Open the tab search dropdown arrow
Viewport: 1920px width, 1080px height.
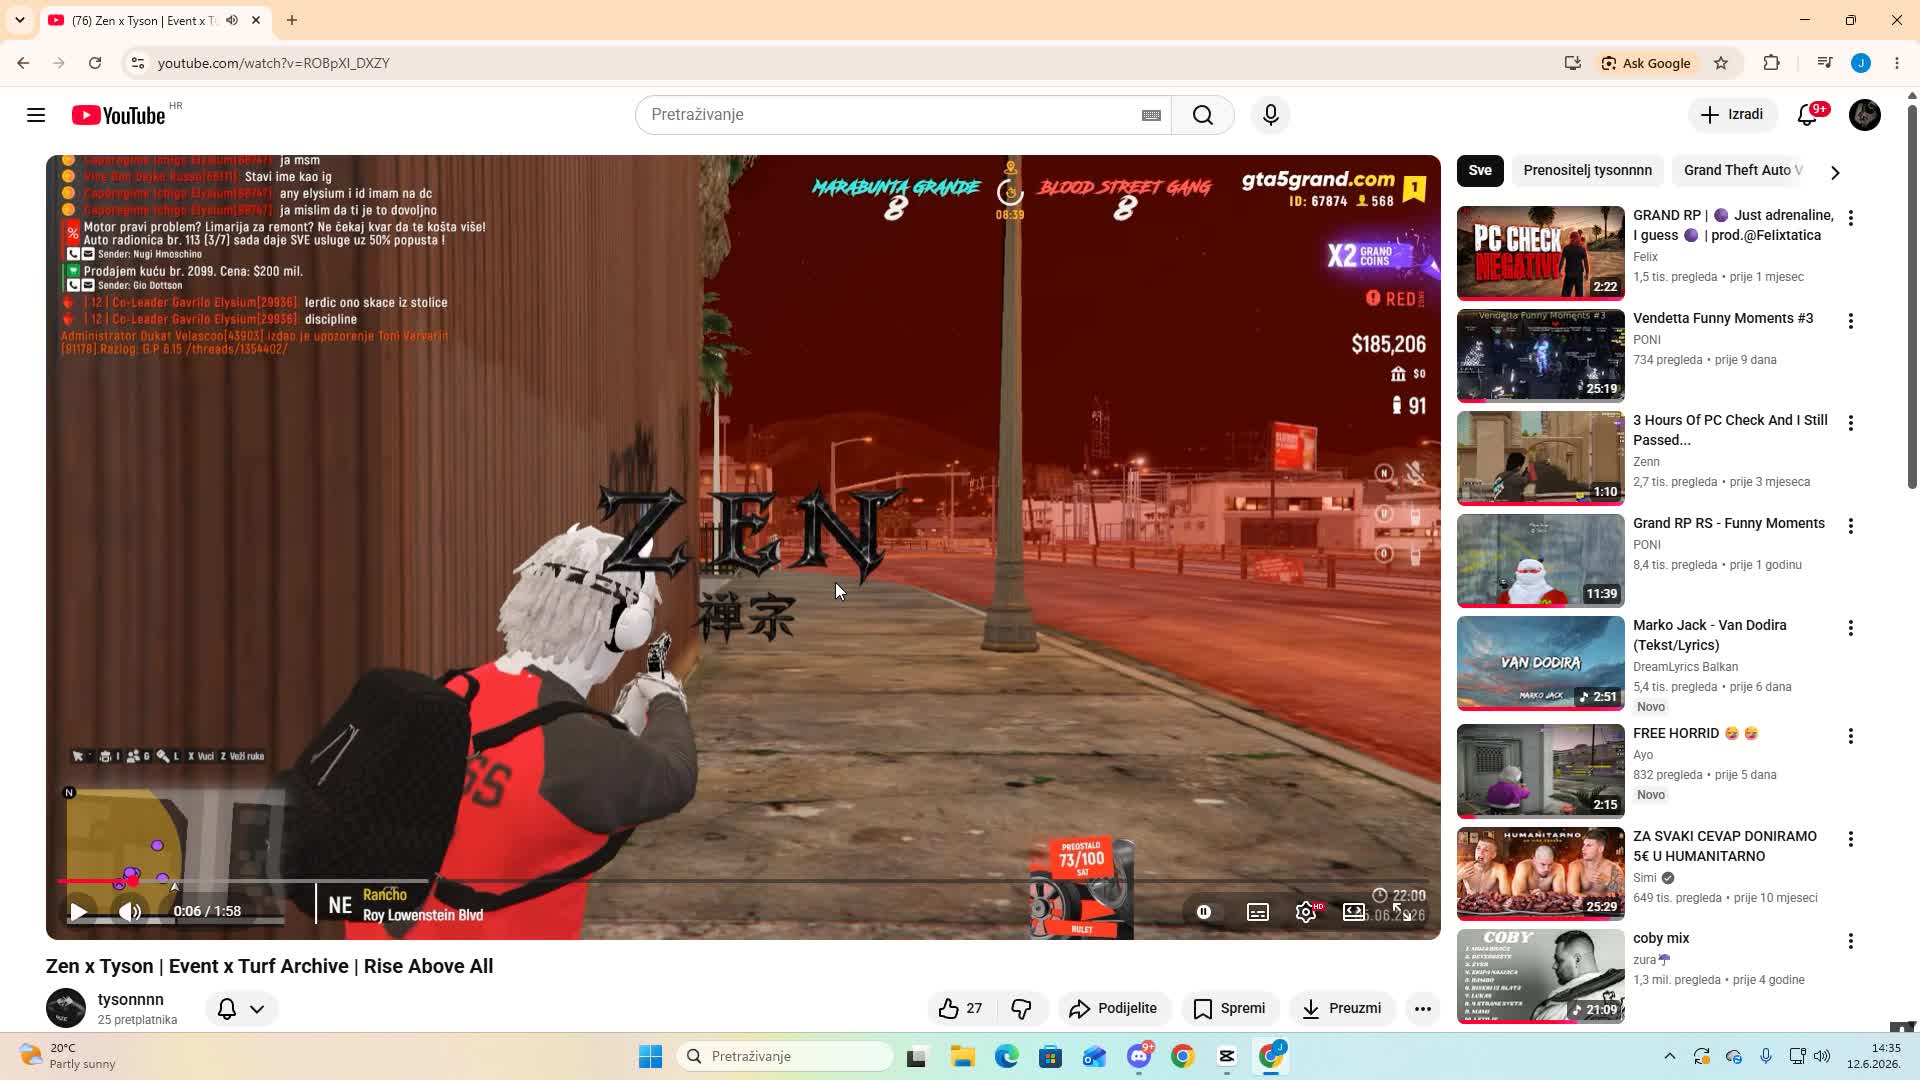click(20, 20)
